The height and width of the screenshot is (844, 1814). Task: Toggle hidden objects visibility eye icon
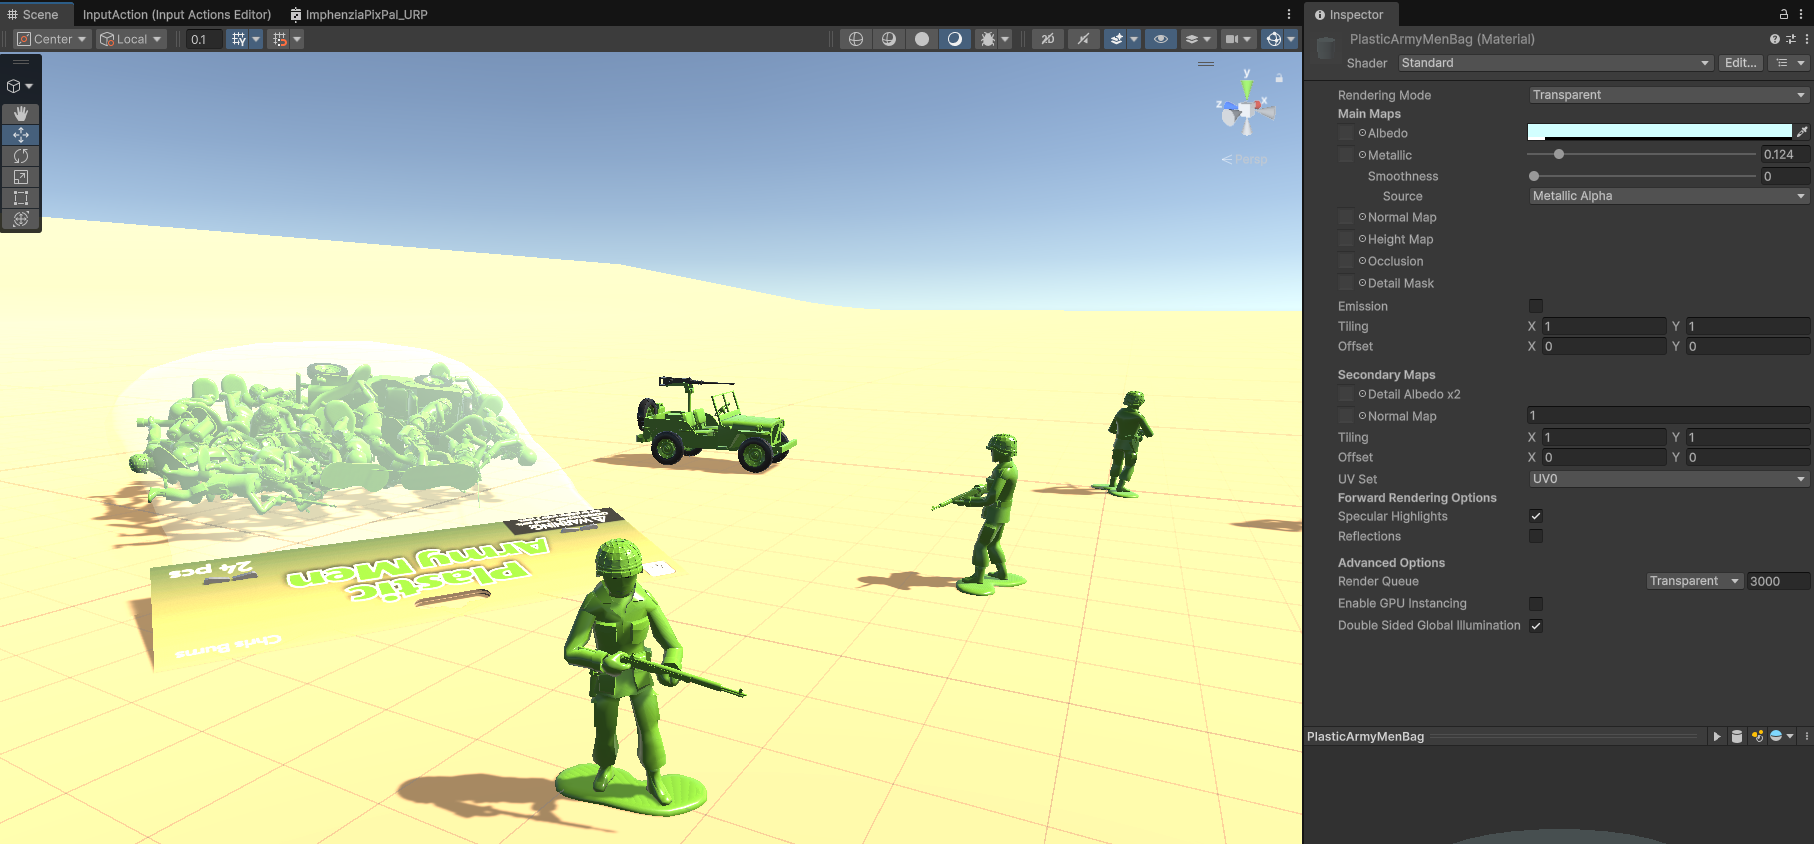[x=1161, y=39]
